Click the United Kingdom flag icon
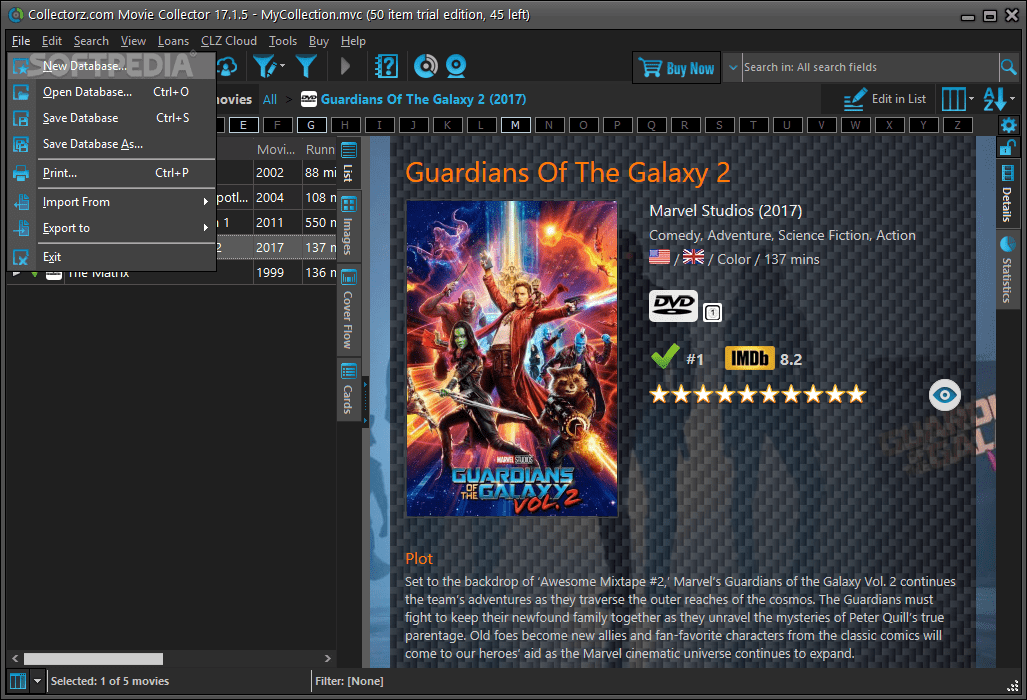The width and height of the screenshot is (1027, 700). 693,257
